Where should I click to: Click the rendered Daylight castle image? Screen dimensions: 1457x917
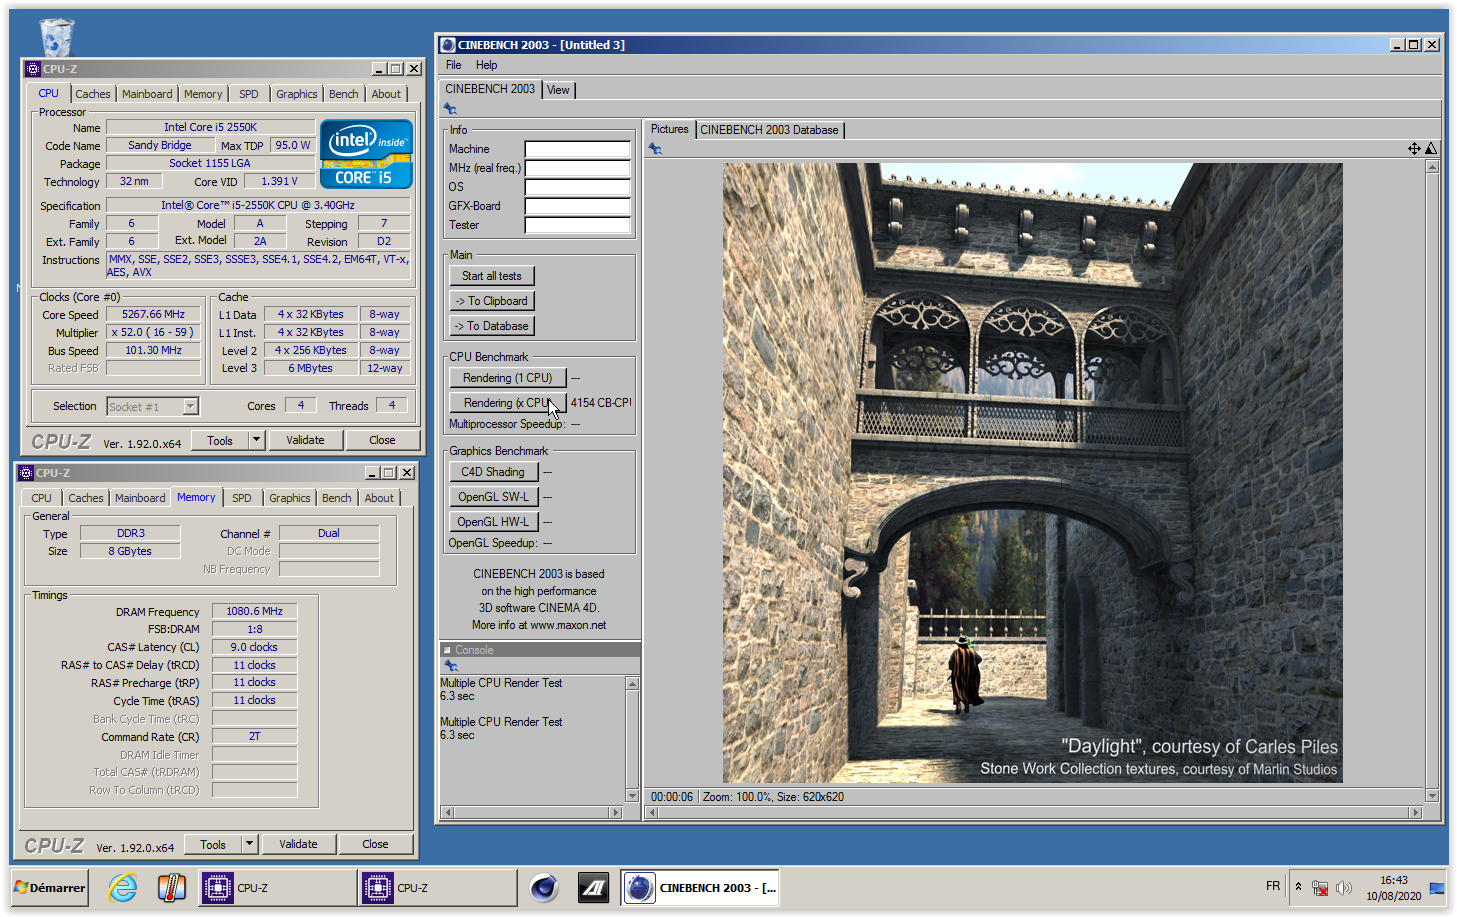click(x=1032, y=472)
